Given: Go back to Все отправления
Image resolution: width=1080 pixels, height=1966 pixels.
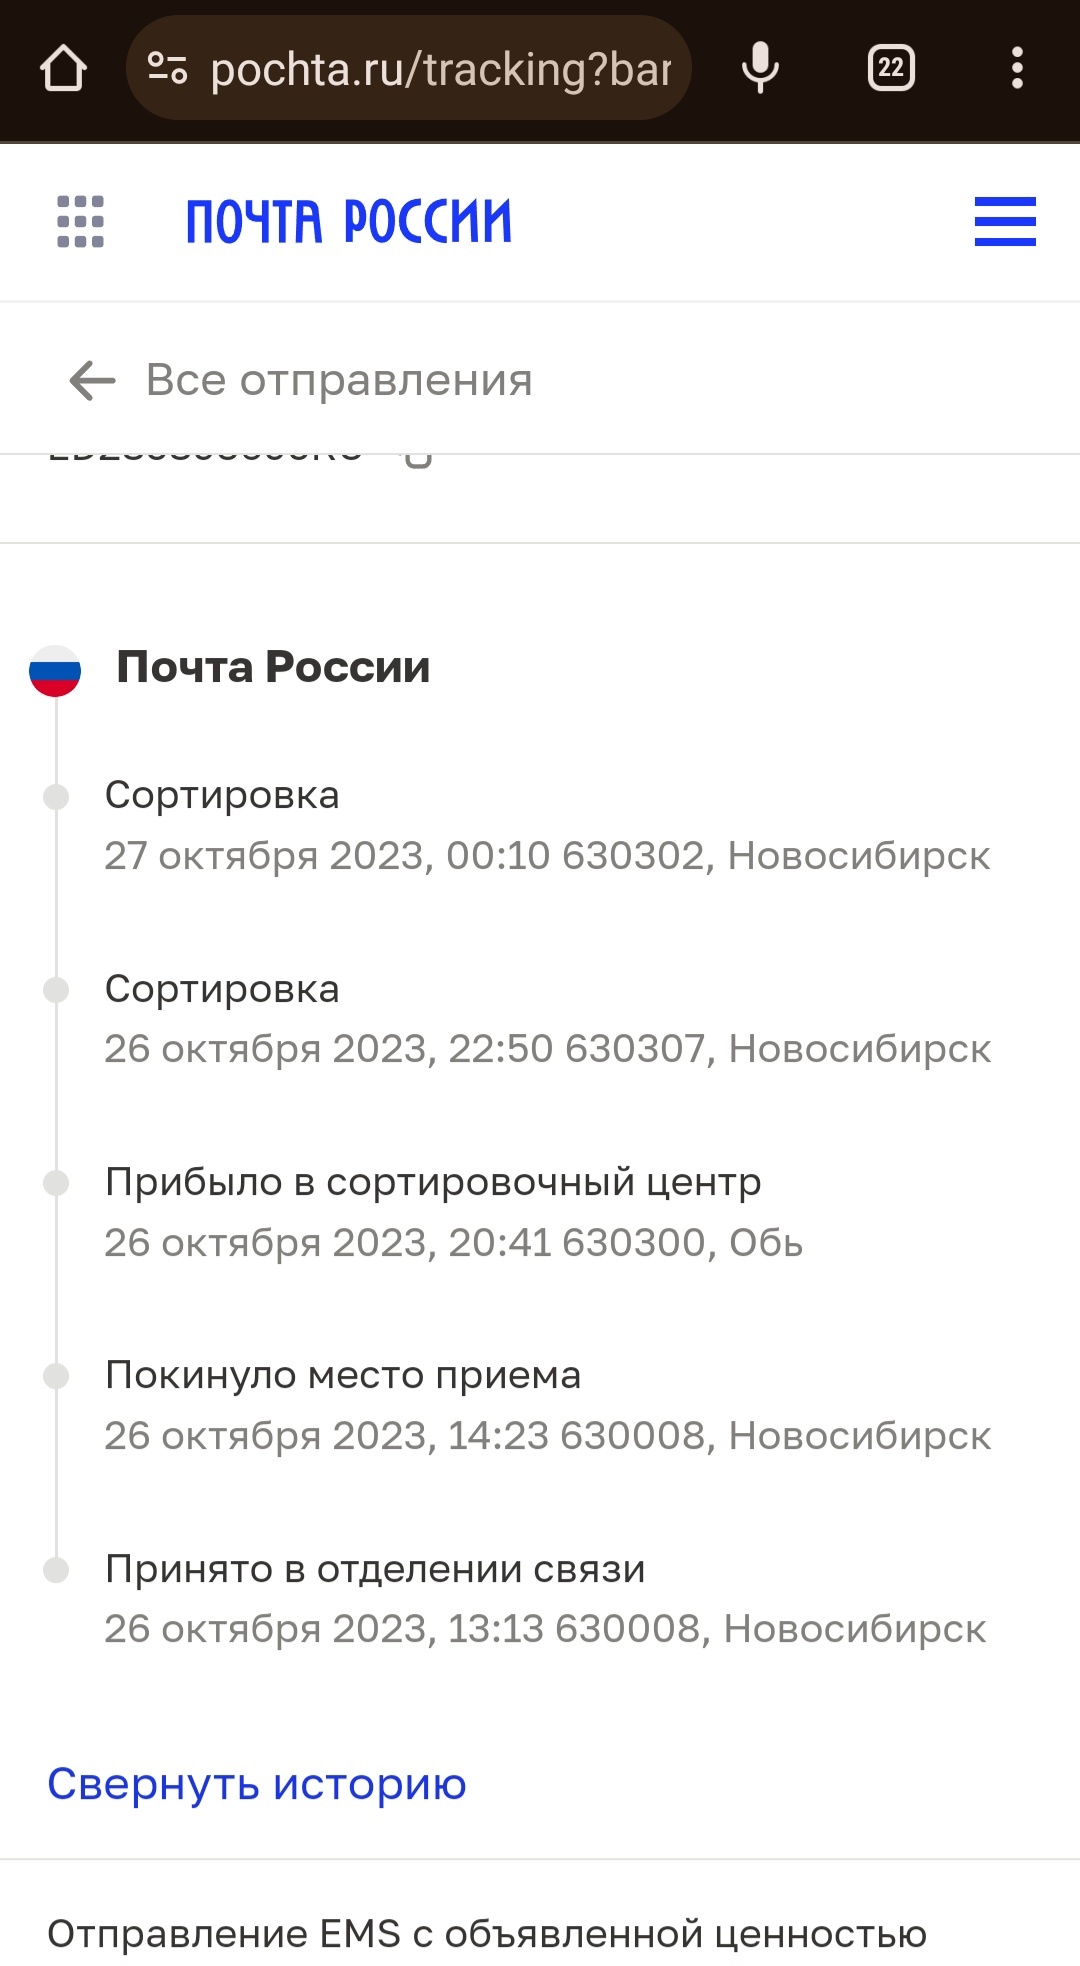Looking at the screenshot, I should click(x=339, y=380).
